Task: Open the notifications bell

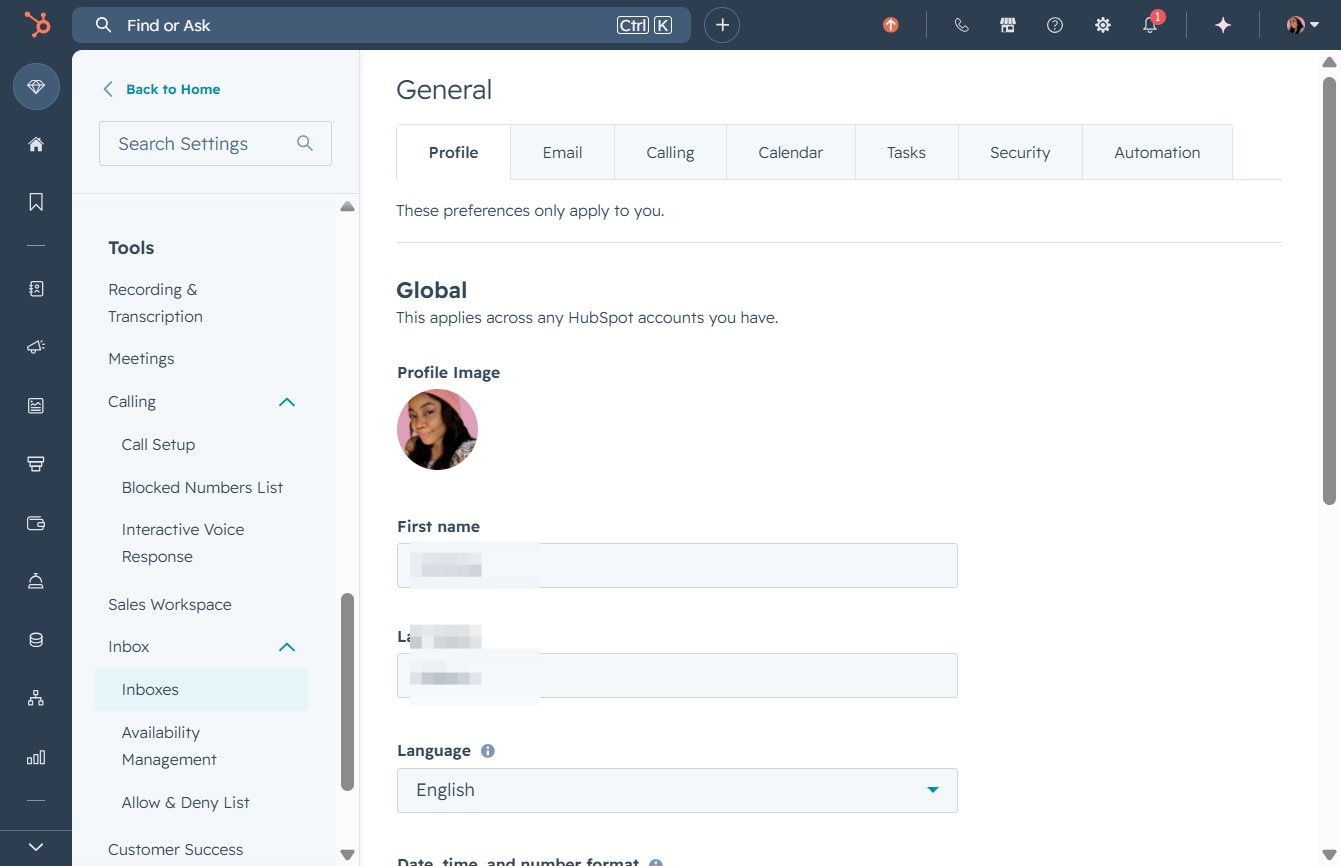Action: tap(1151, 25)
